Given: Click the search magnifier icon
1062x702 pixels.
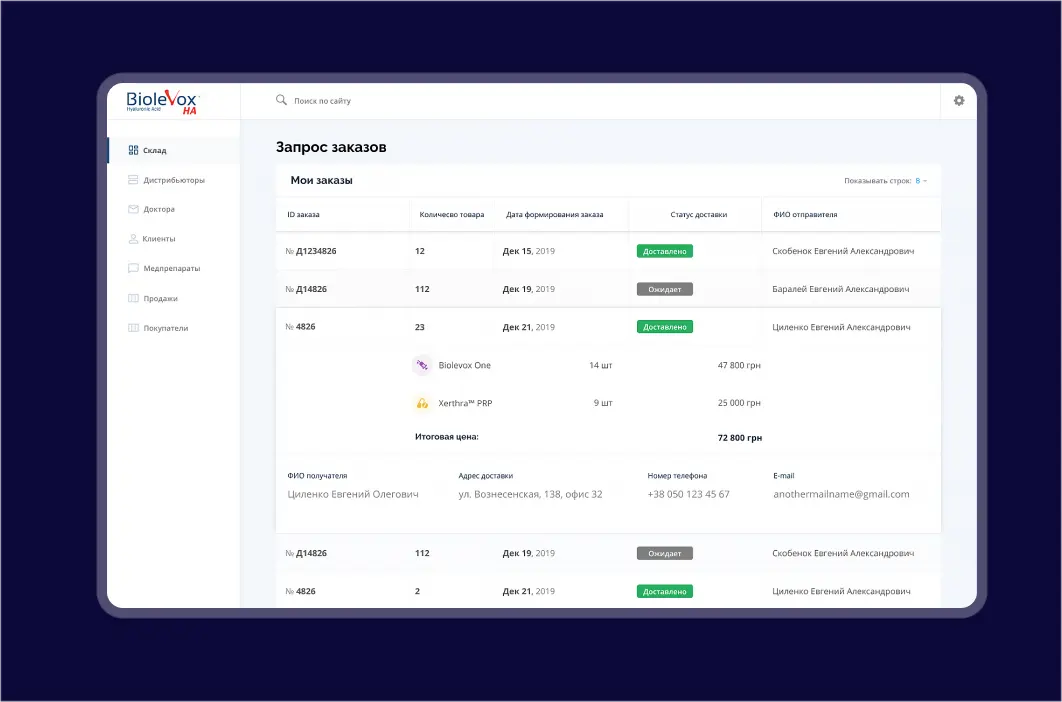Looking at the screenshot, I should tap(280, 100).
